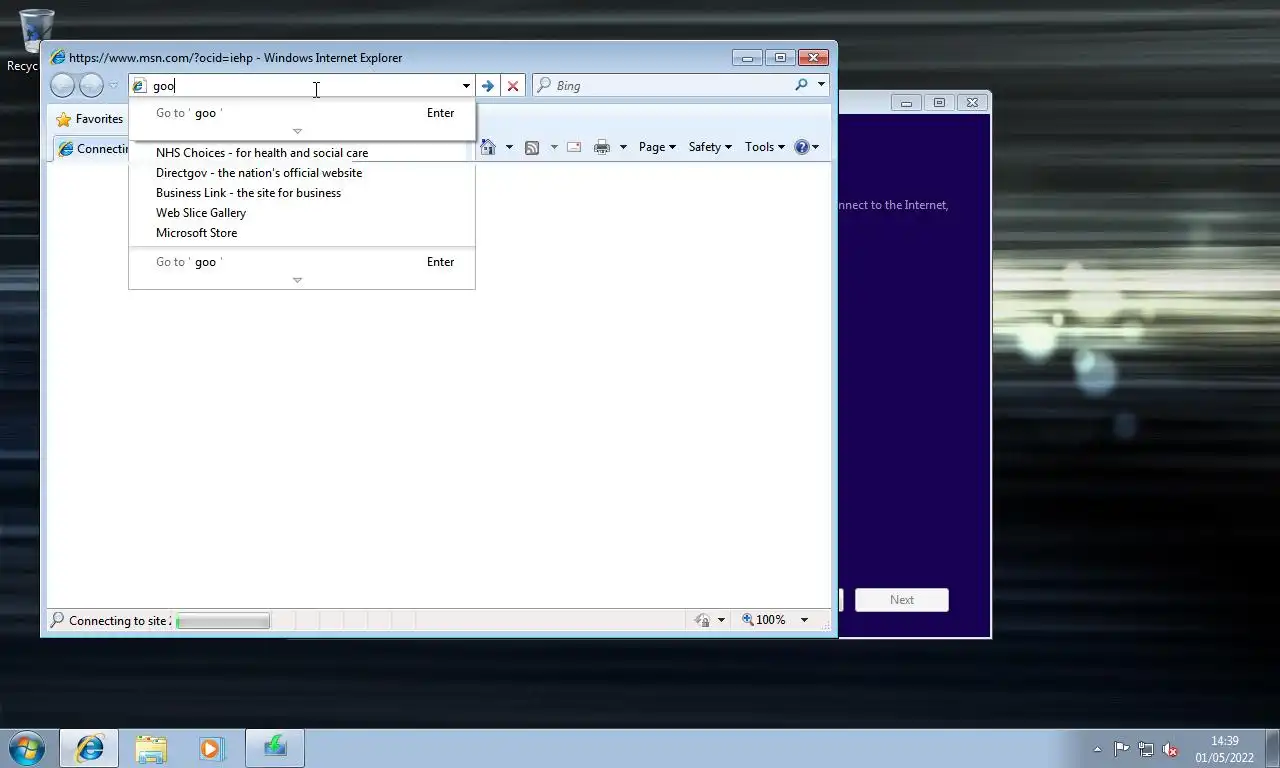Select the Connecting browser tab
Image resolution: width=1280 pixels, height=768 pixels.
pos(92,149)
